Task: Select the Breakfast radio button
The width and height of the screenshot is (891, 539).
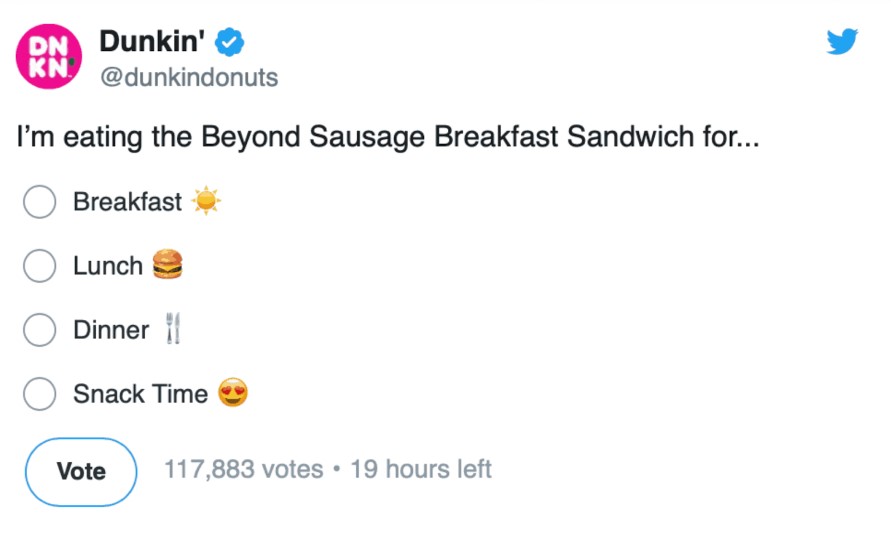Action: tap(39, 202)
